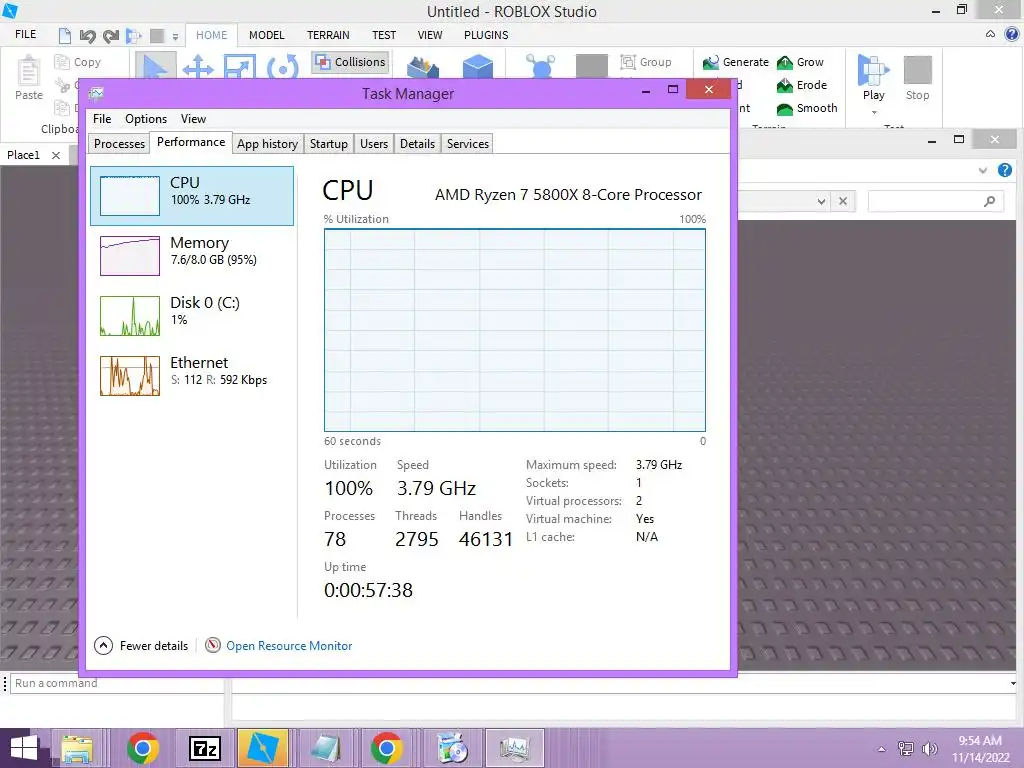The width and height of the screenshot is (1024, 768).
Task: Open the Play dropdown arrow
Action: [874, 112]
